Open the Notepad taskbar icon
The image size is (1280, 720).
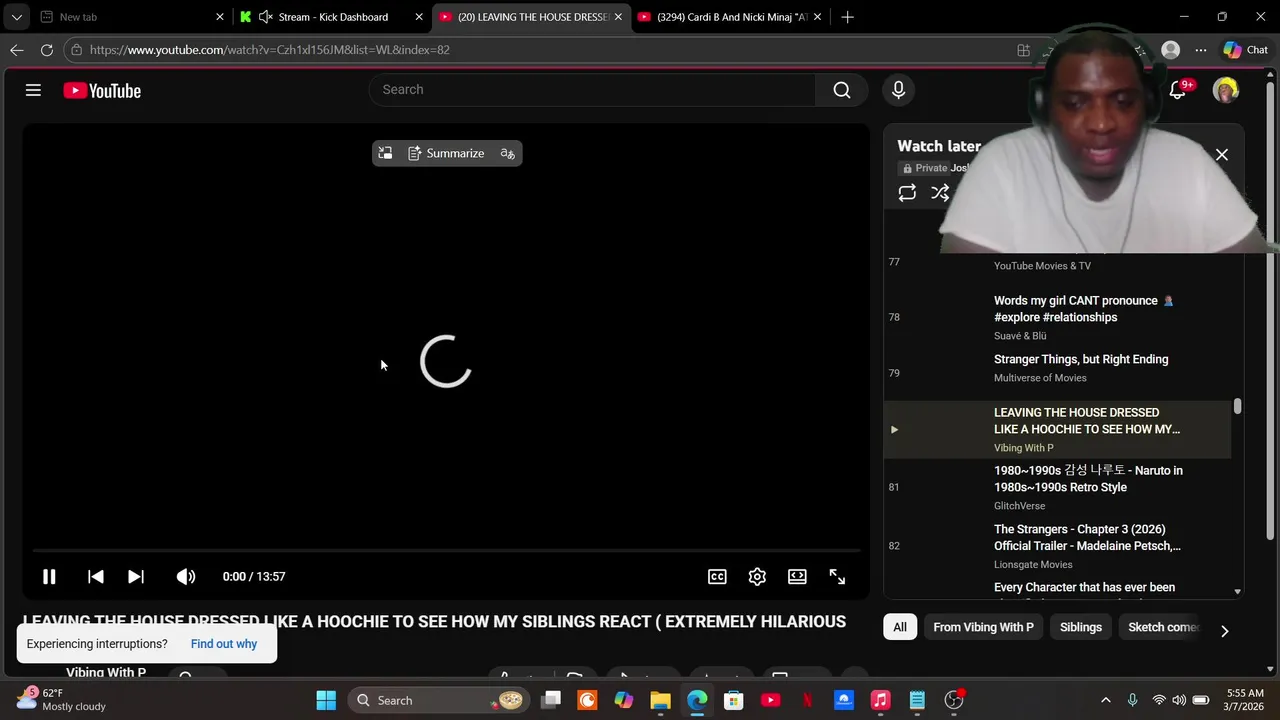point(917,700)
